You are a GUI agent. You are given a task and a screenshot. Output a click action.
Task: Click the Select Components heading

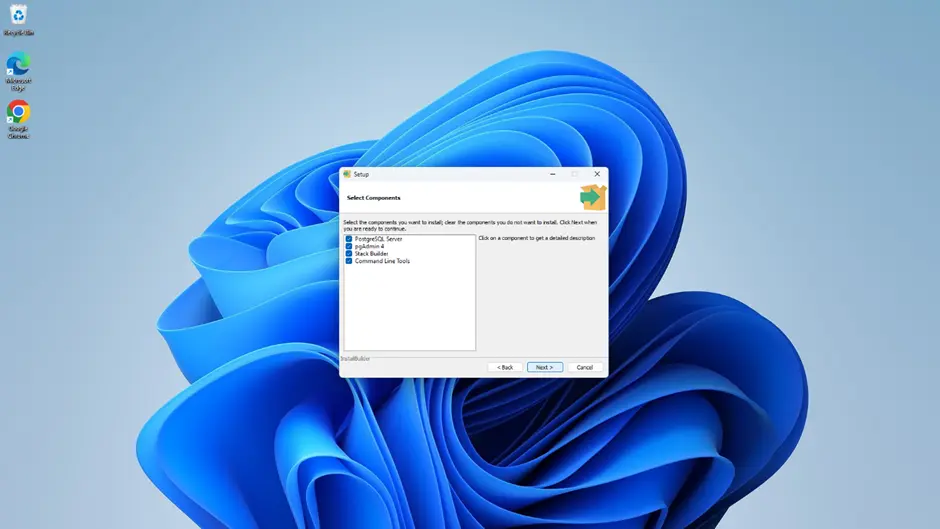click(x=373, y=197)
